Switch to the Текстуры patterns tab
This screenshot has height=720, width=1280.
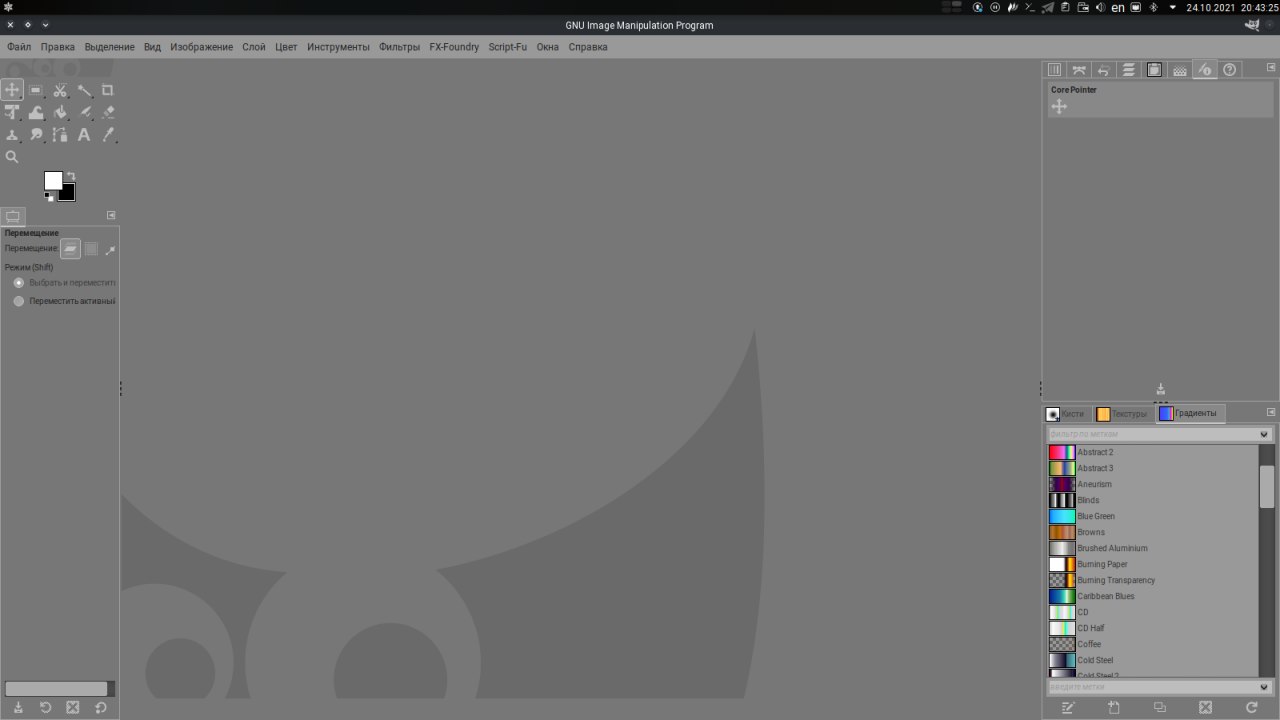(1122, 414)
